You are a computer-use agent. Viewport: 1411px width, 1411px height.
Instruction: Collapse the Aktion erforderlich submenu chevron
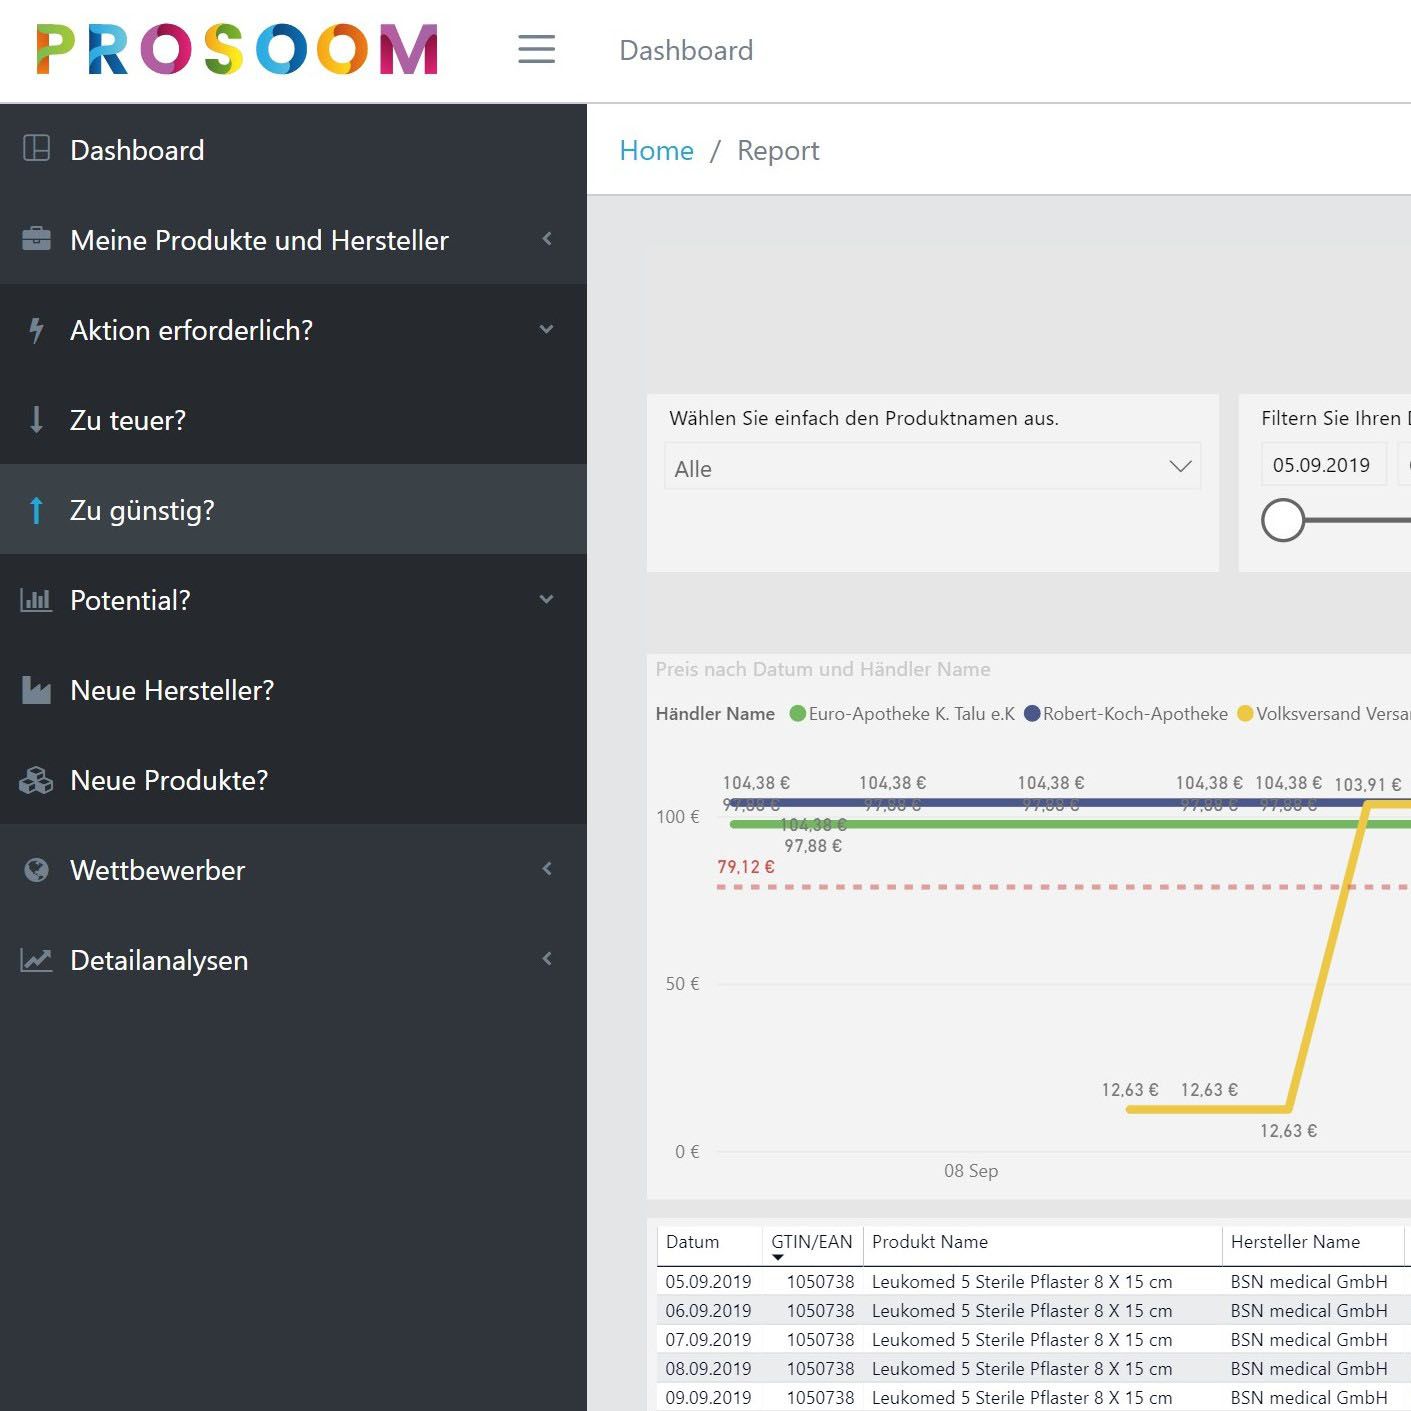pos(546,329)
